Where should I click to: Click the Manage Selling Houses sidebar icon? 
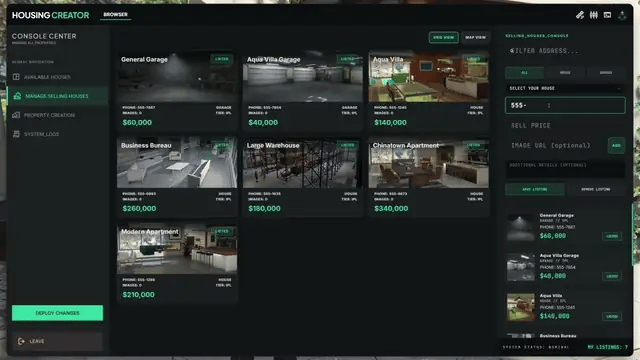pos(17,96)
